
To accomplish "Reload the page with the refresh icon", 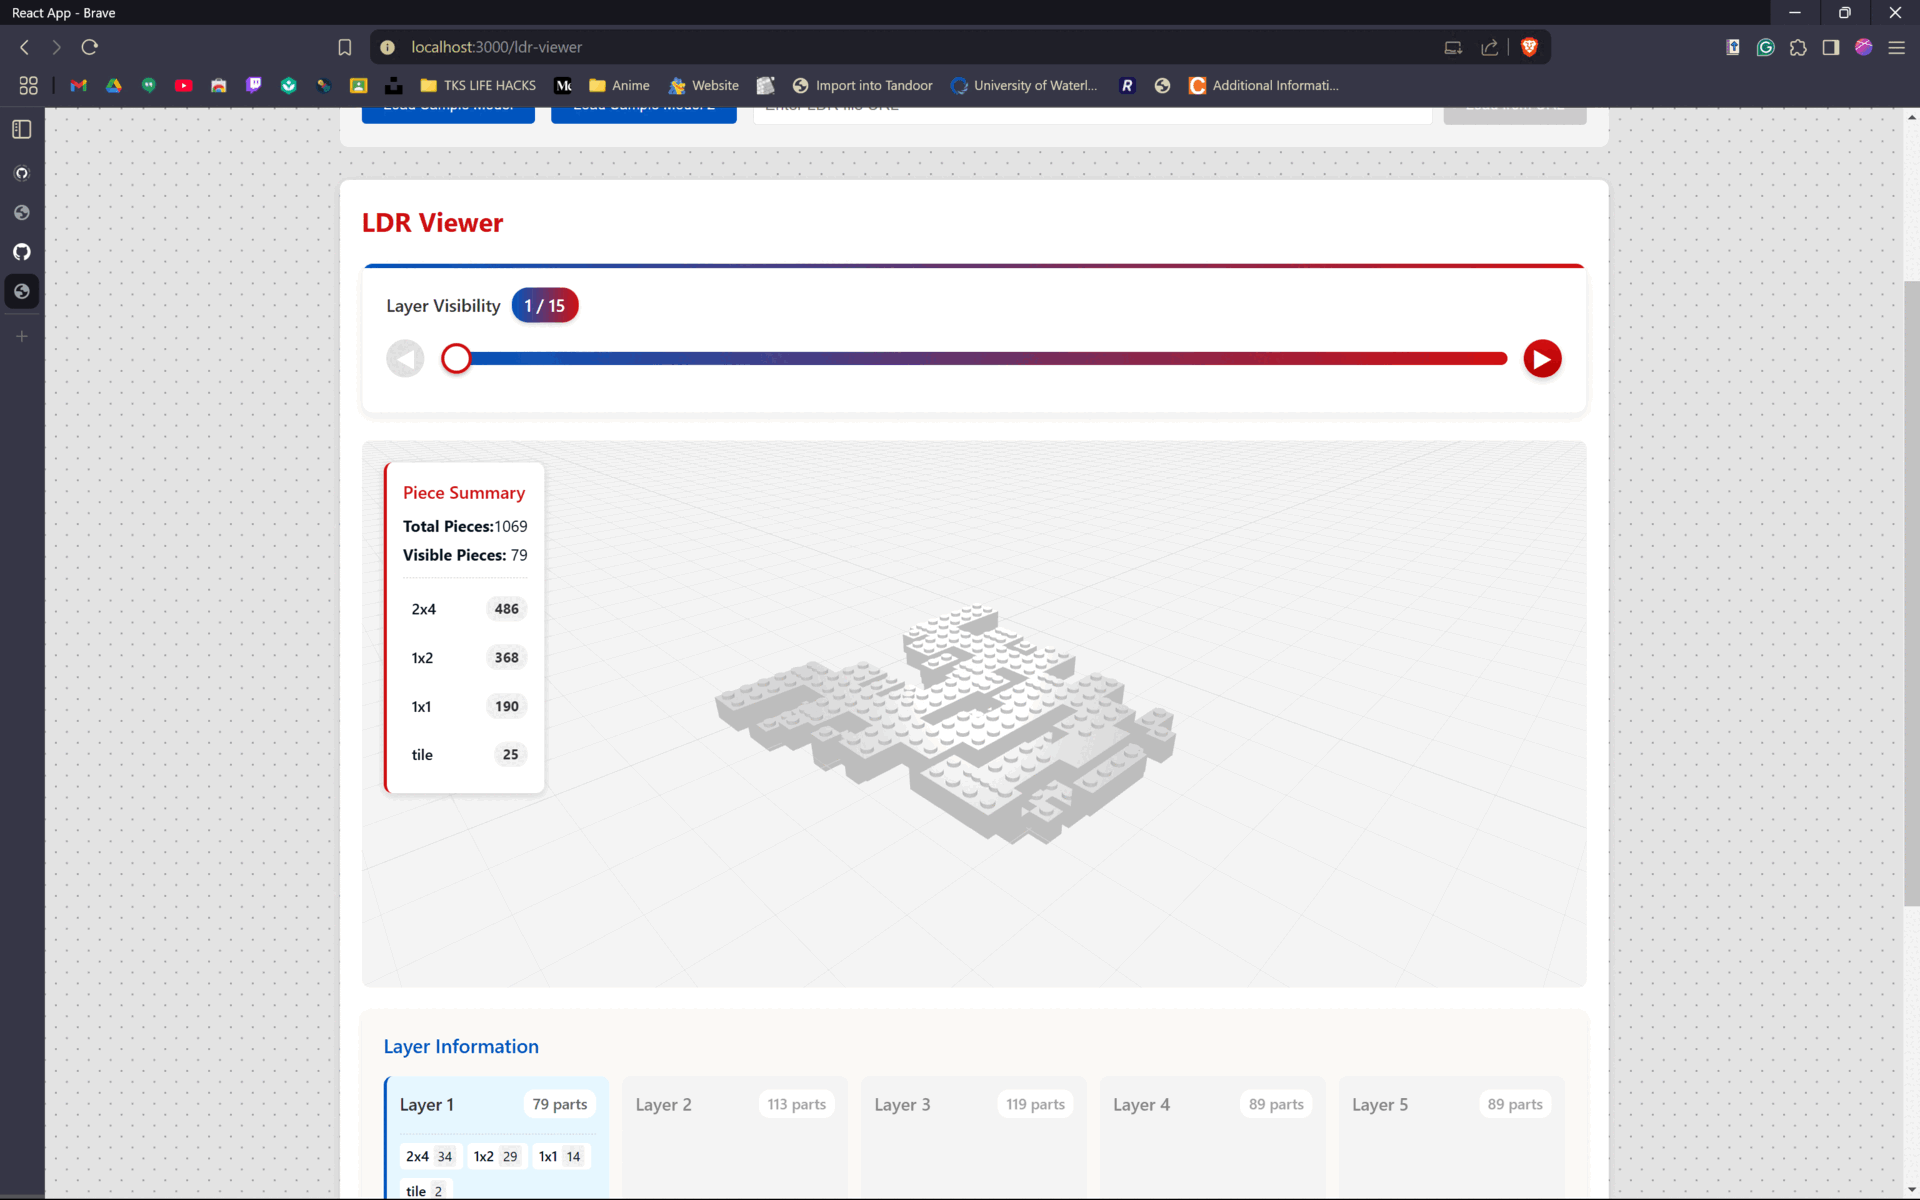I will (x=89, y=47).
